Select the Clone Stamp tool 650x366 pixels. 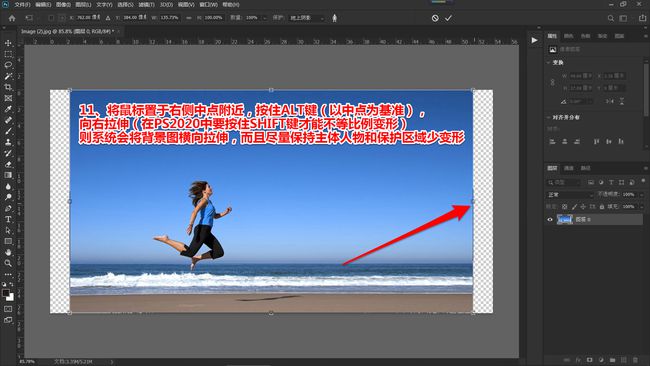pos(8,142)
